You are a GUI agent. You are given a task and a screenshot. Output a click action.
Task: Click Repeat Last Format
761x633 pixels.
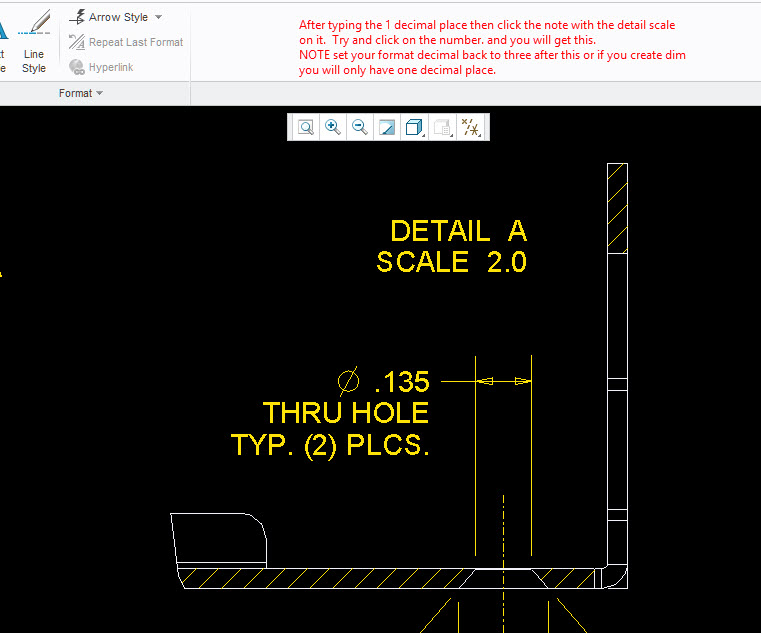[x=126, y=42]
